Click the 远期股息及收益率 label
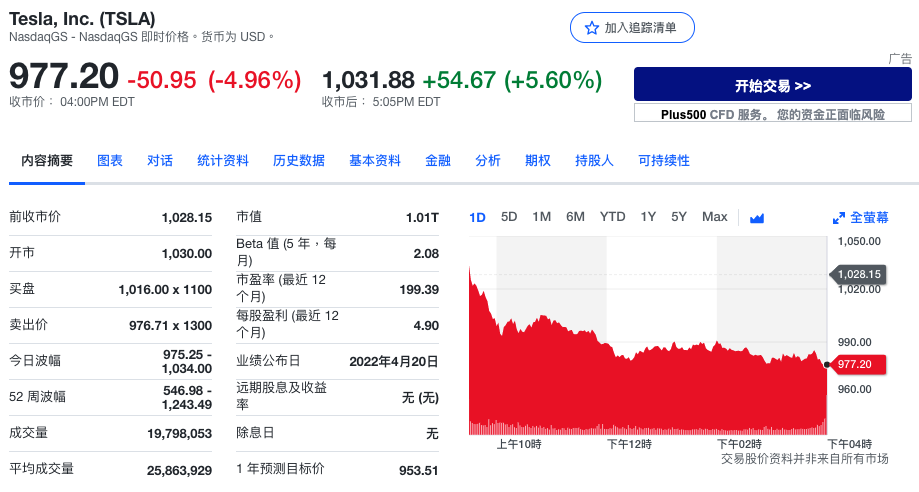 click(x=281, y=396)
